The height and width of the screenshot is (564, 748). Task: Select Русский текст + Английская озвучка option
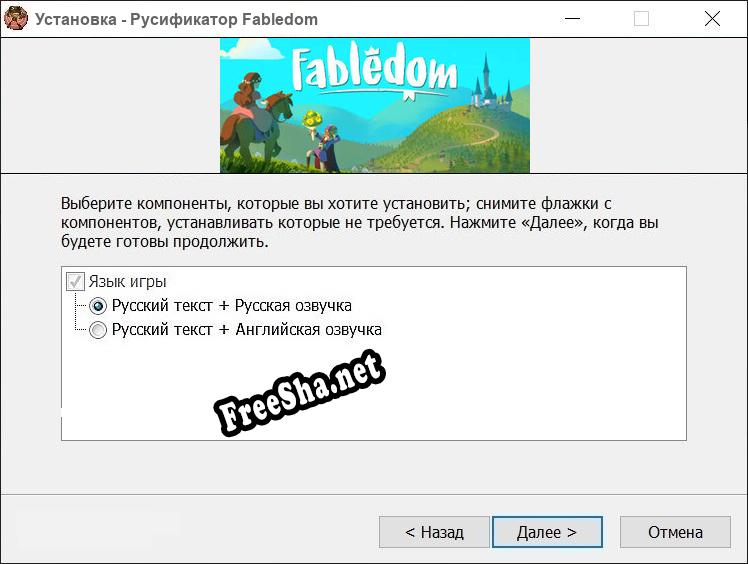point(98,330)
